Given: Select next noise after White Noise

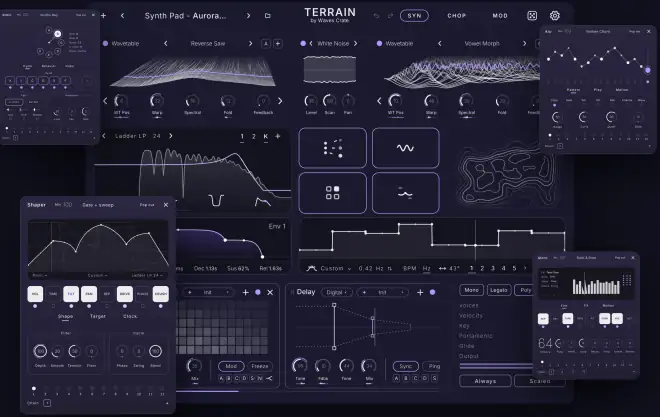Looking at the screenshot, I should [x=355, y=43].
